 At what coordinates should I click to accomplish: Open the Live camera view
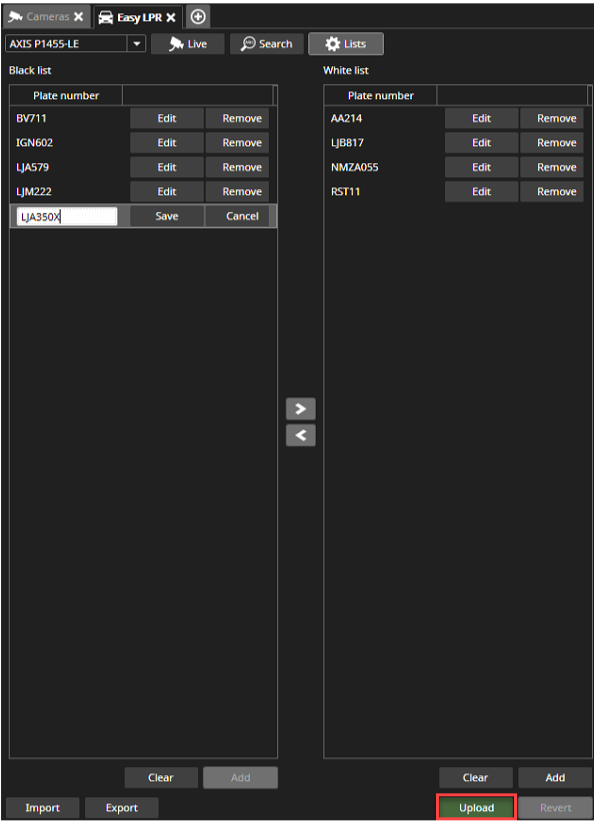188,44
